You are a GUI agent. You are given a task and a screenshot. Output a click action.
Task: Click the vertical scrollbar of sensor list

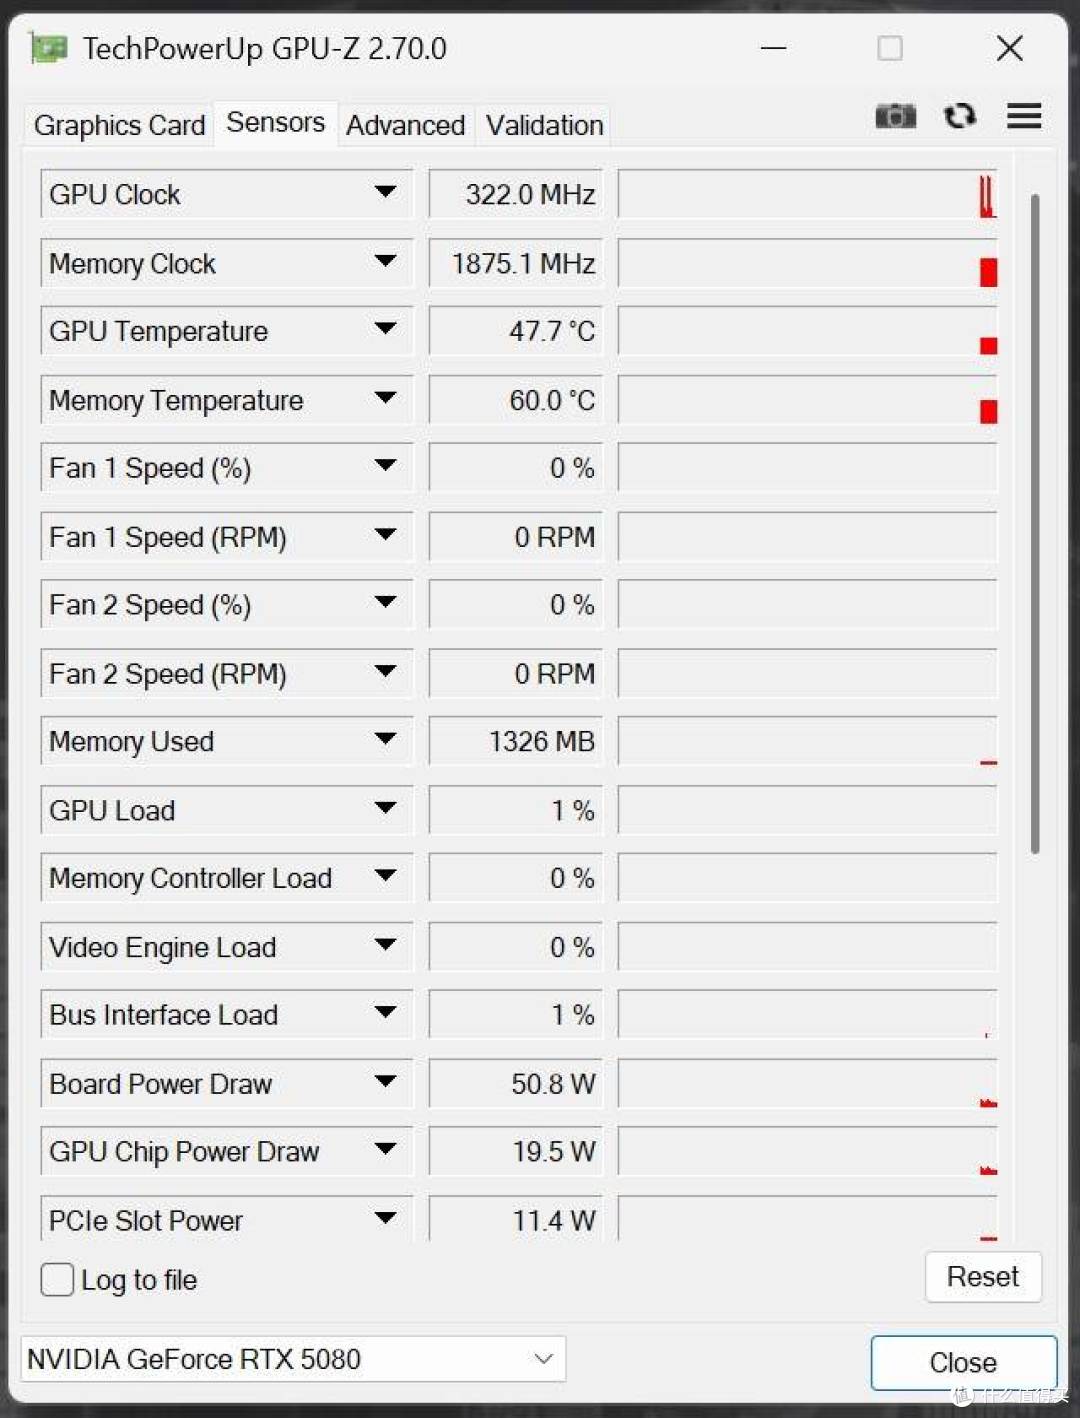coord(1035,524)
